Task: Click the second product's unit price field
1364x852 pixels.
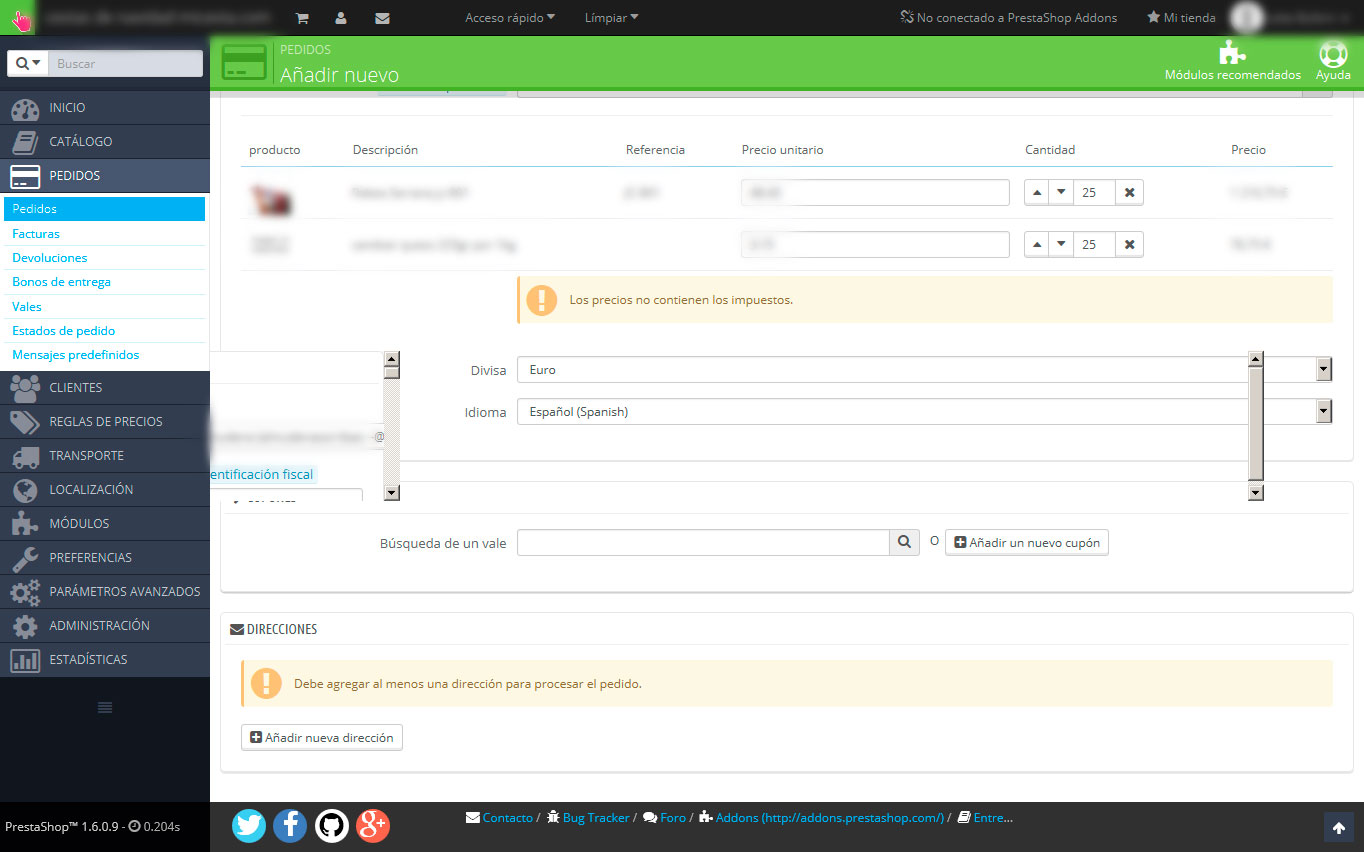Action: coord(875,245)
